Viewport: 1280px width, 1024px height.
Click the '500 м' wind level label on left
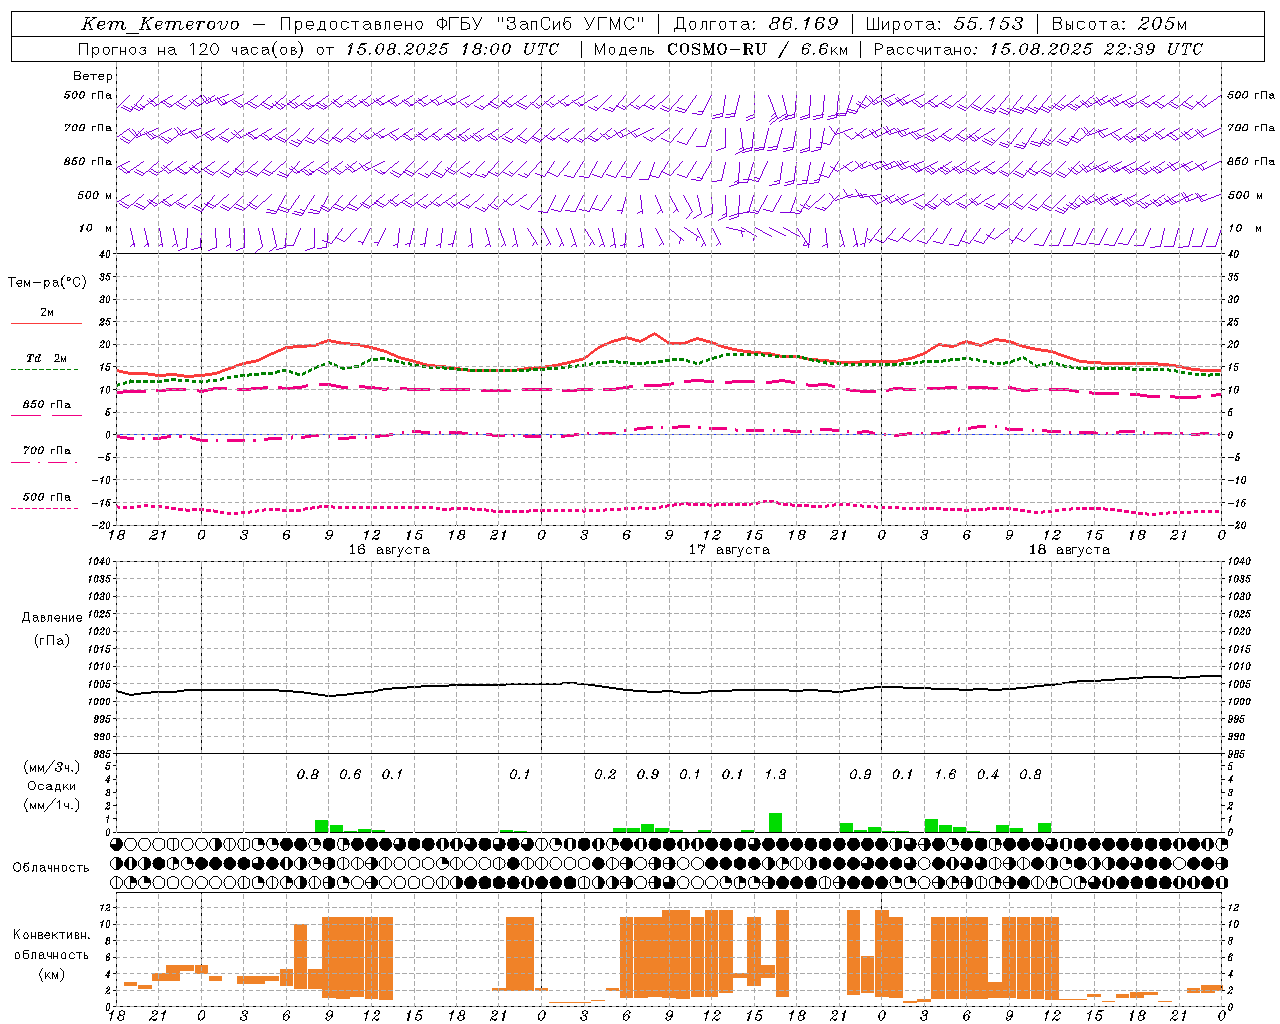95,195
